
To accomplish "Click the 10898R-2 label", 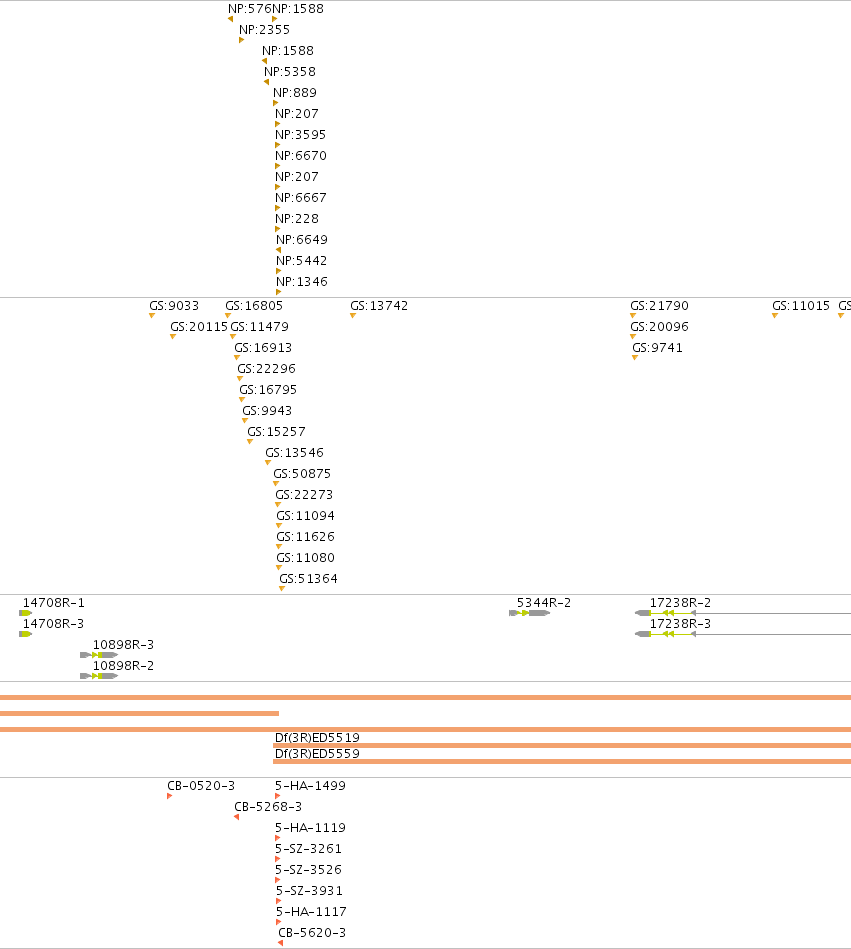I will coord(123,666).
